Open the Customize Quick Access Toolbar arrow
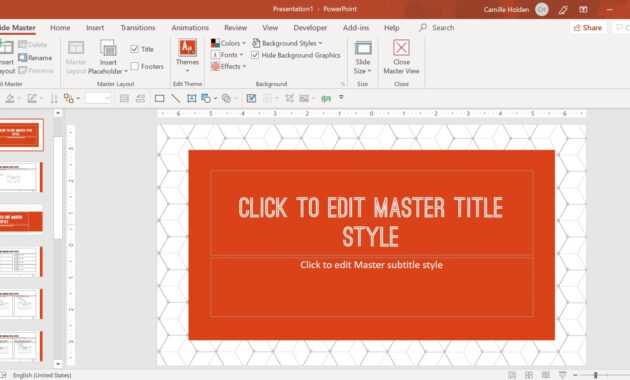Screen dimensions: 630x380 coord(341,98)
